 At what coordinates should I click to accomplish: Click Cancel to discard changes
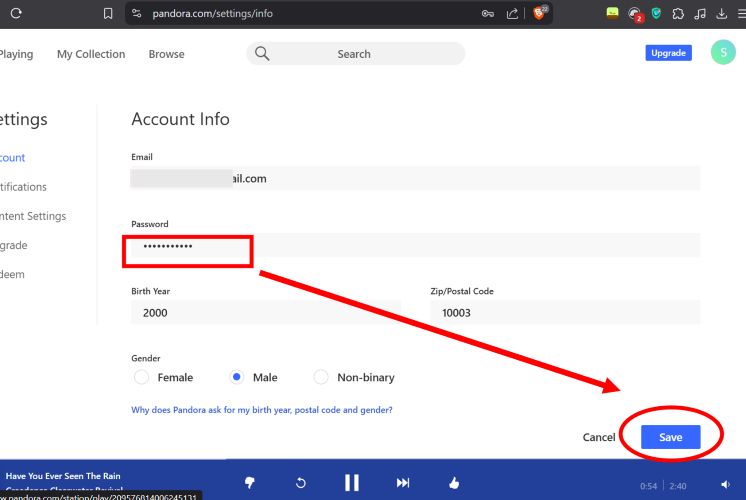[x=599, y=437]
